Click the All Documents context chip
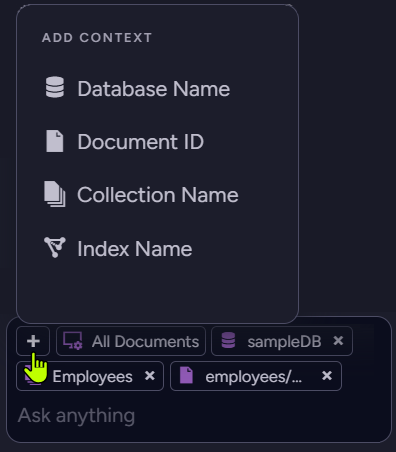This screenshot has width=396, height=452. [x=131, y=341]
